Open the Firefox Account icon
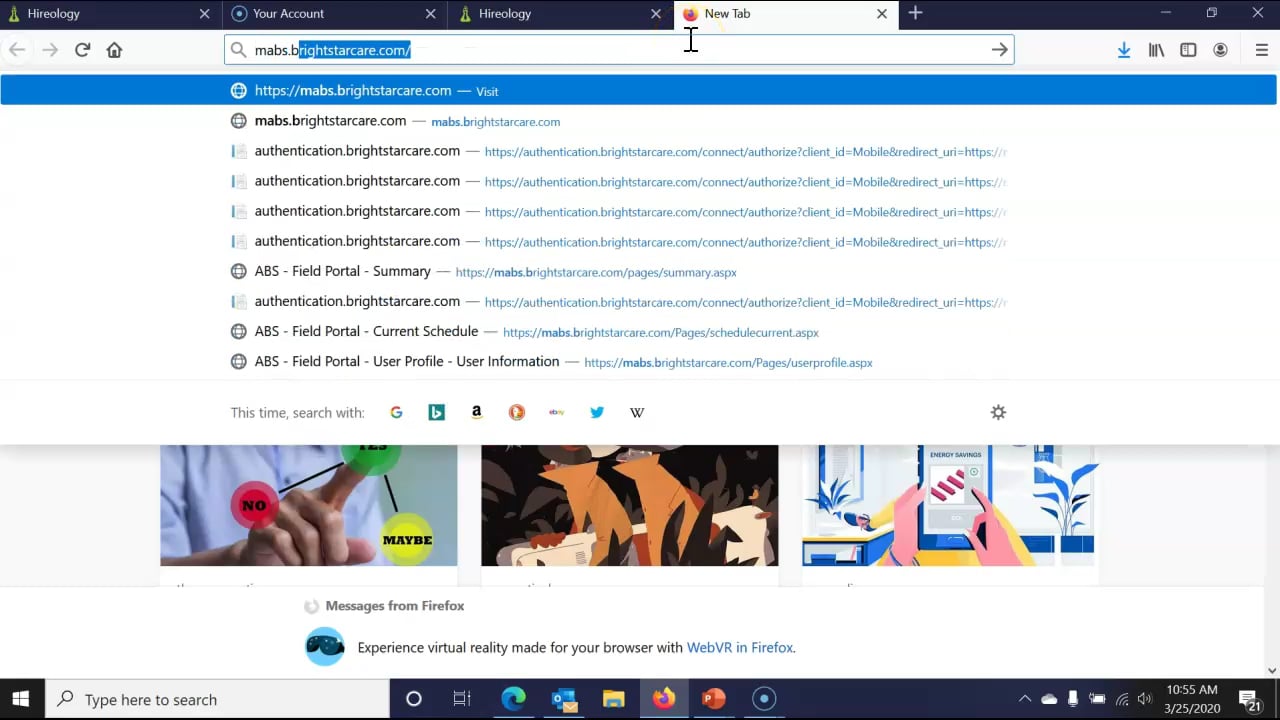The width and height of the screenshot is (1280, 720). click(1220, 50)
